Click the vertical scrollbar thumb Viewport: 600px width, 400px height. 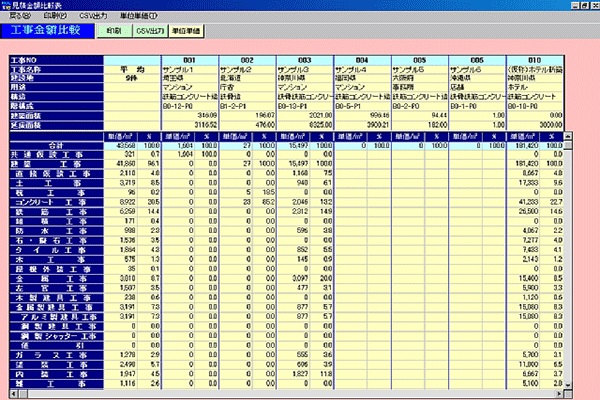pos(568,145)
